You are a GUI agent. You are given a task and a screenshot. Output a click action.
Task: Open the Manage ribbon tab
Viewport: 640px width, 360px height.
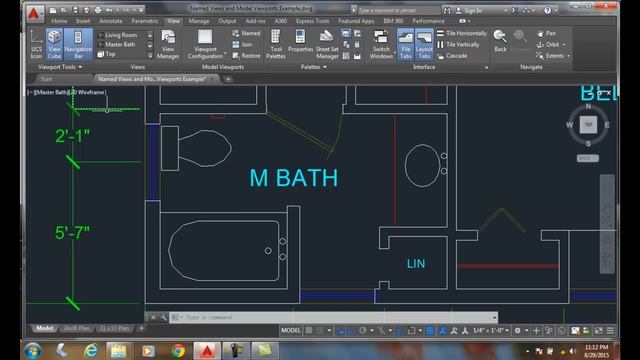pos(199,21)
